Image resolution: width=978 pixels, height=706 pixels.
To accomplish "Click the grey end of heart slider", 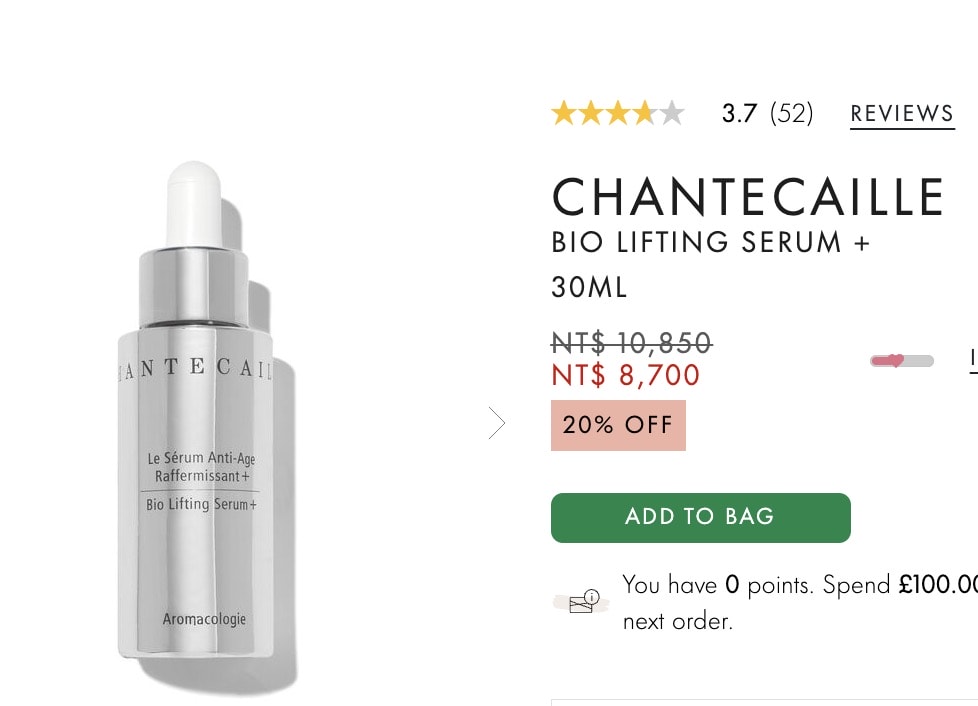I will tap(920, 361).
